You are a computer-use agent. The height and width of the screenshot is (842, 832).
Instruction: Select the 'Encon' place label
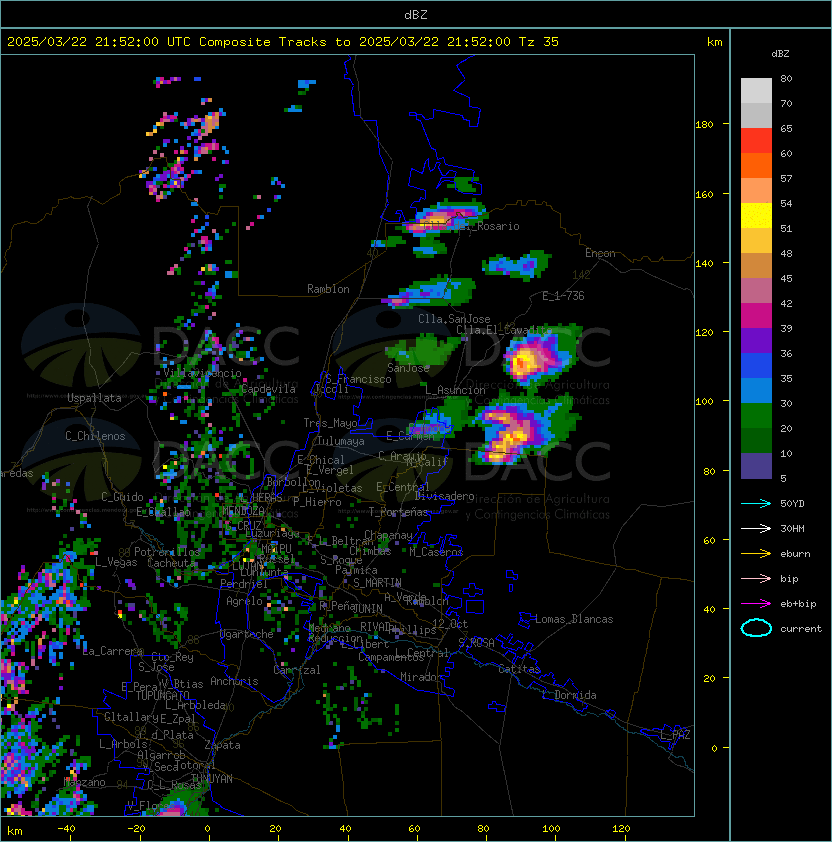click(x=600, y=253)
